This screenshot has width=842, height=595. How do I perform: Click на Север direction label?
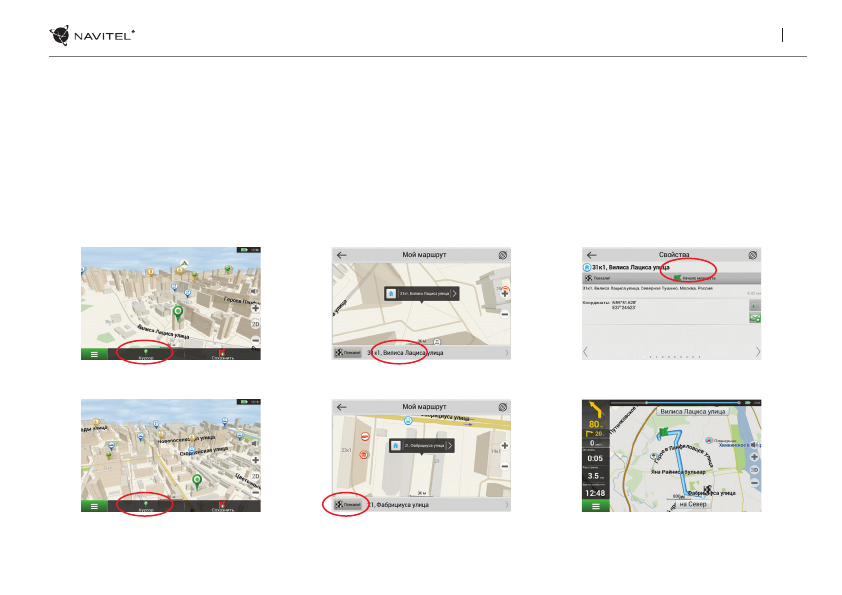pos(693,504)
